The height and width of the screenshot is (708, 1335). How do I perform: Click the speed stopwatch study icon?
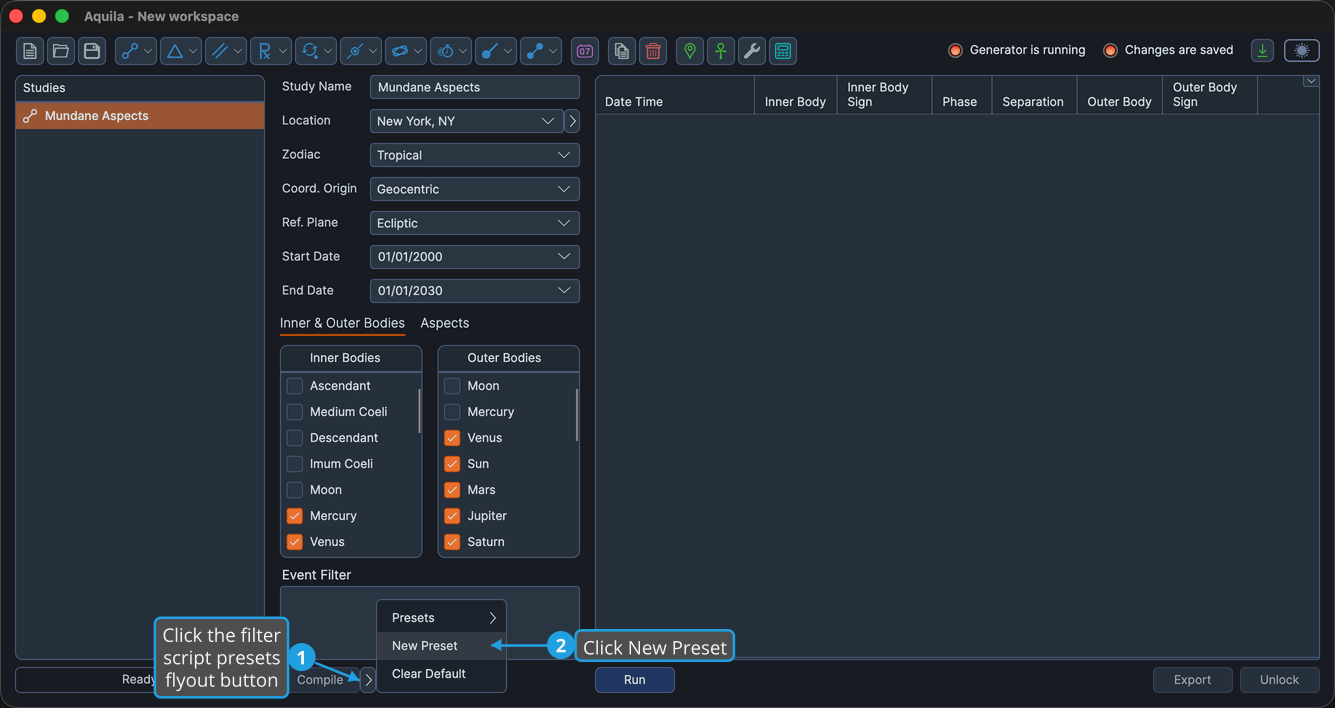click(x=446, y=51)
